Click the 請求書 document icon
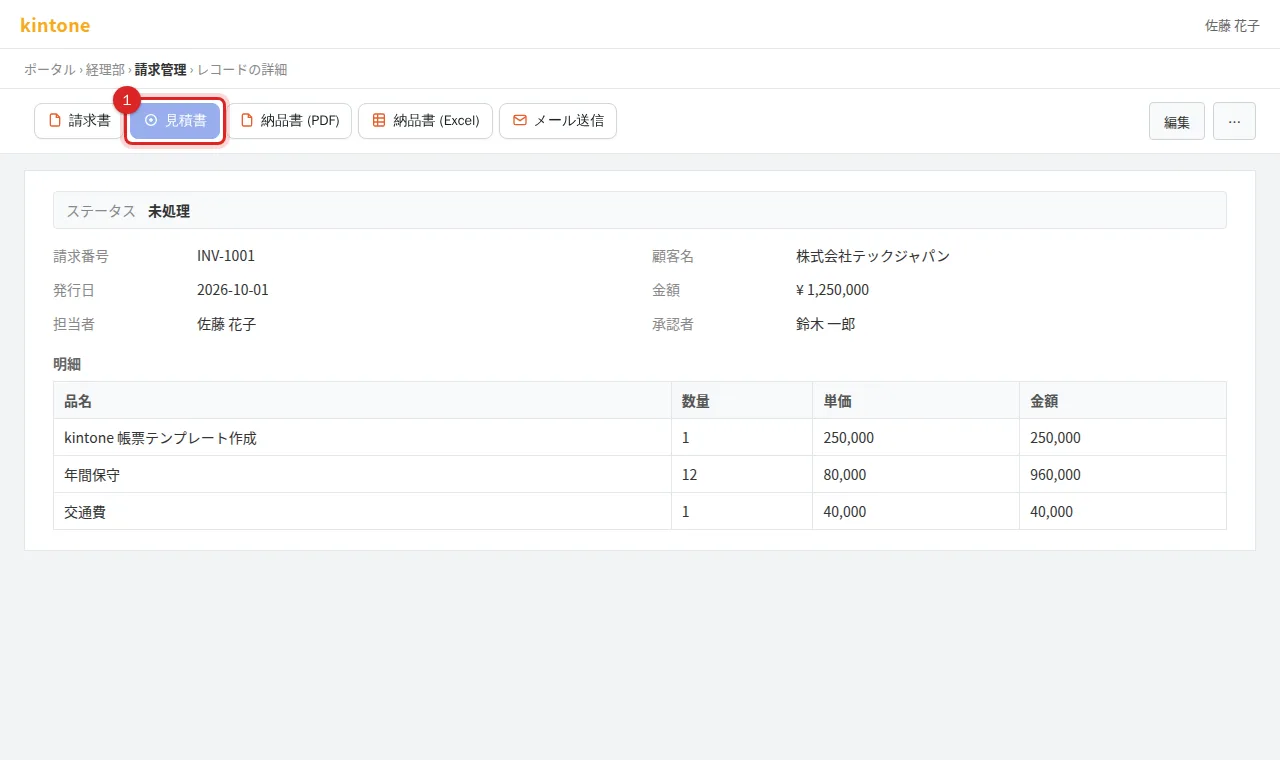 [55, 121]
